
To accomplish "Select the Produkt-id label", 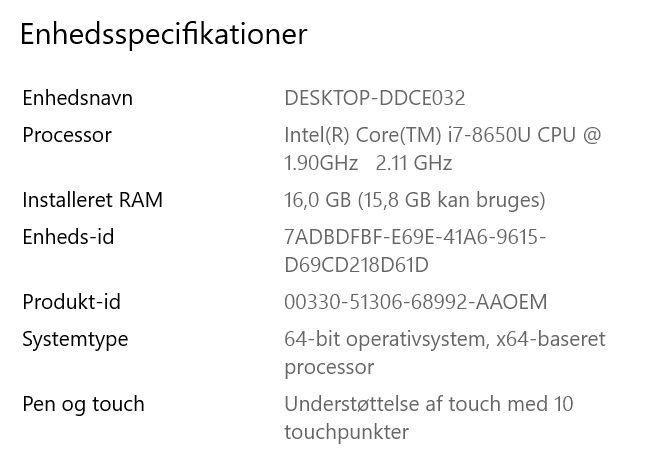I will click(x=71, y=302).
